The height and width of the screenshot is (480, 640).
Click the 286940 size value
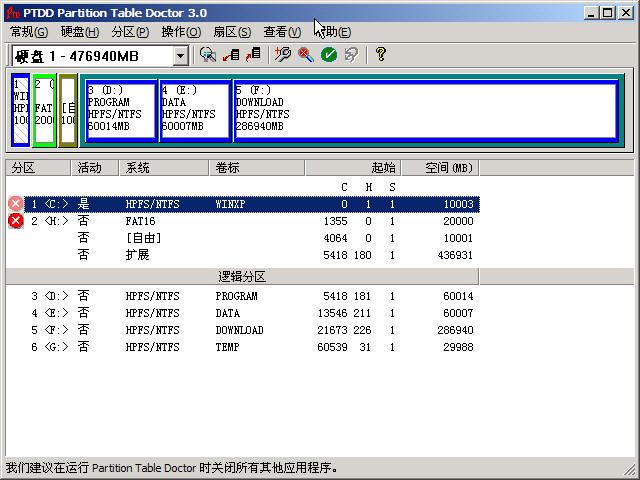455,330
